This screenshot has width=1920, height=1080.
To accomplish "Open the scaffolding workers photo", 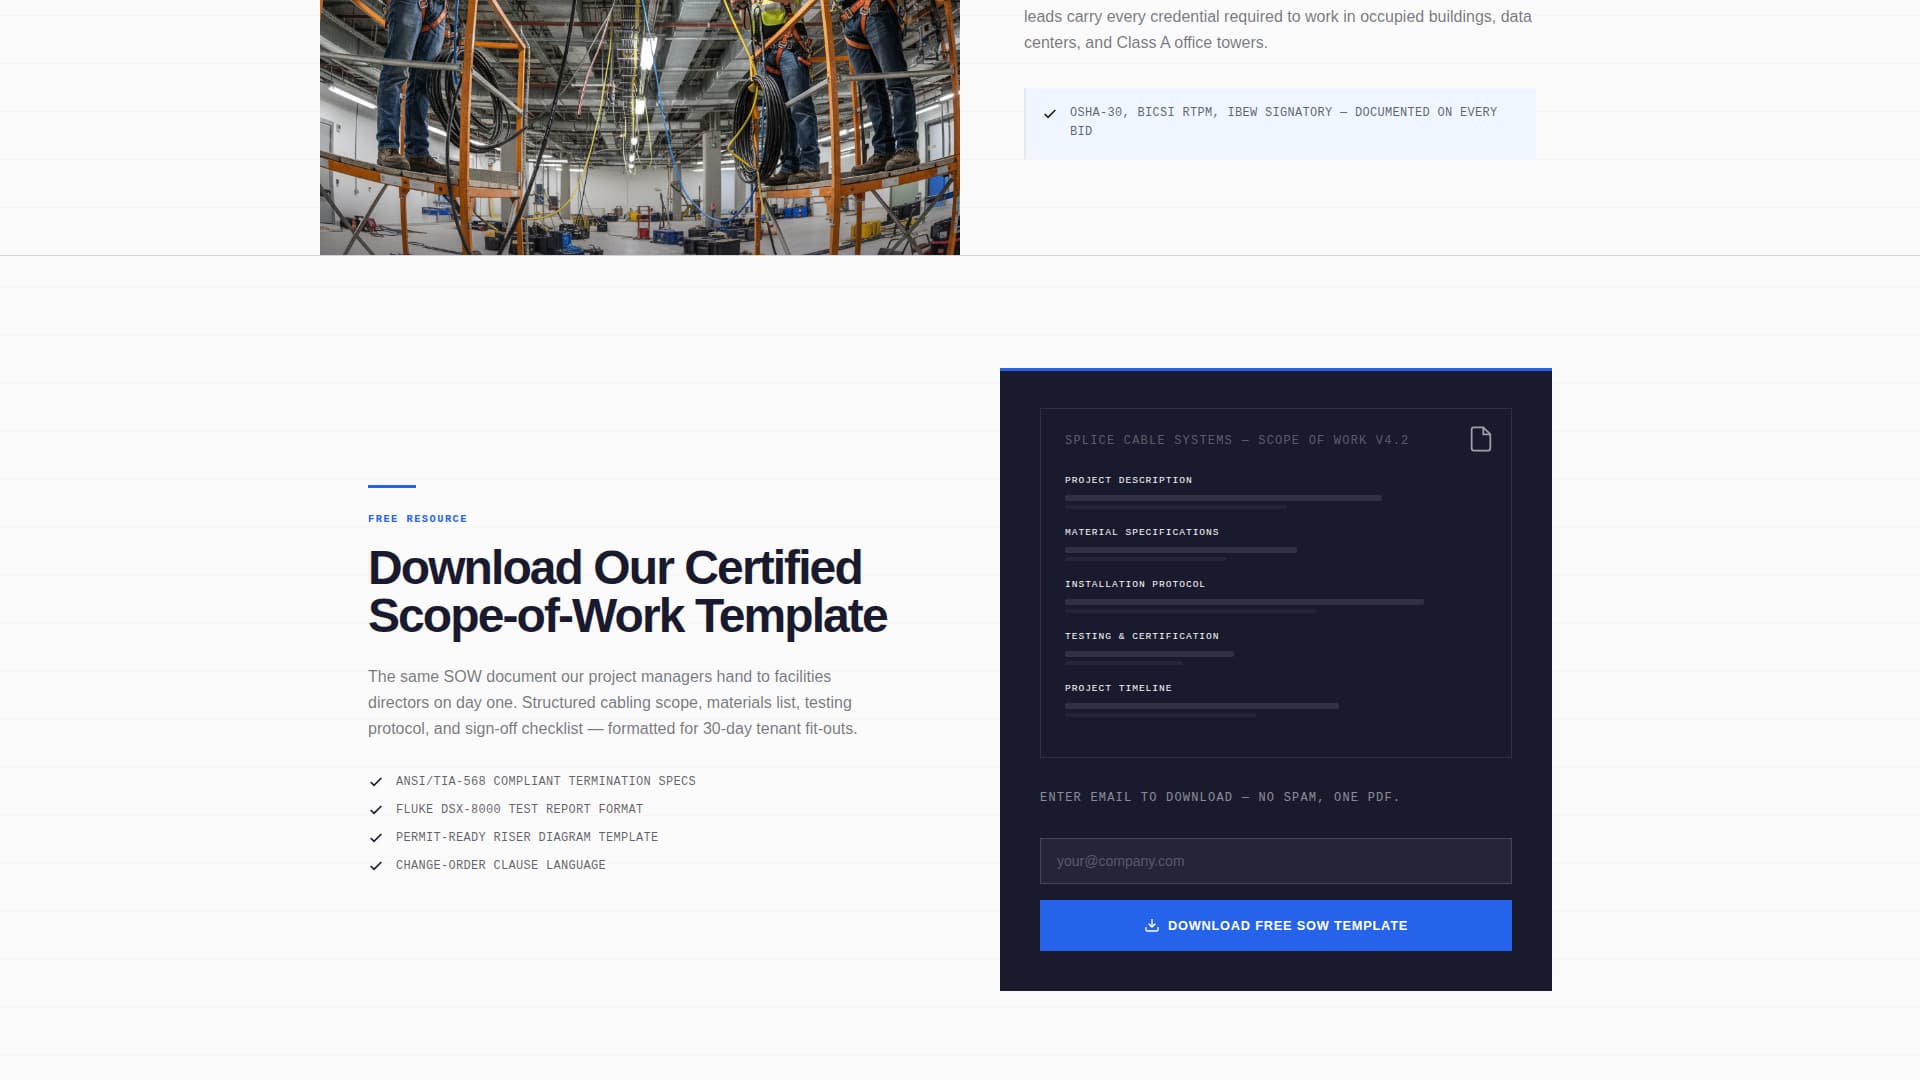I will (x=640, y=127).
